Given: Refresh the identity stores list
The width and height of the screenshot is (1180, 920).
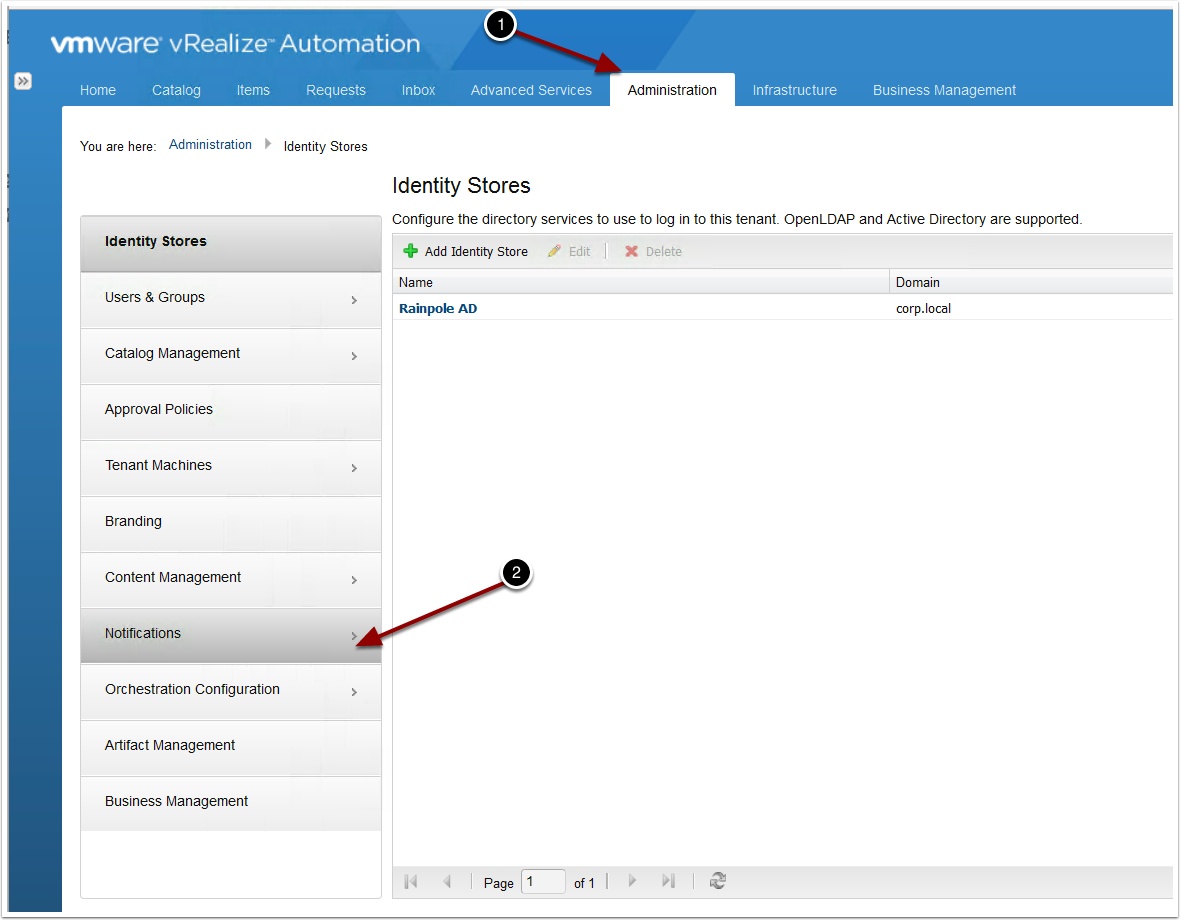Looking at the screenshot, I should click(x=718, y=881).
